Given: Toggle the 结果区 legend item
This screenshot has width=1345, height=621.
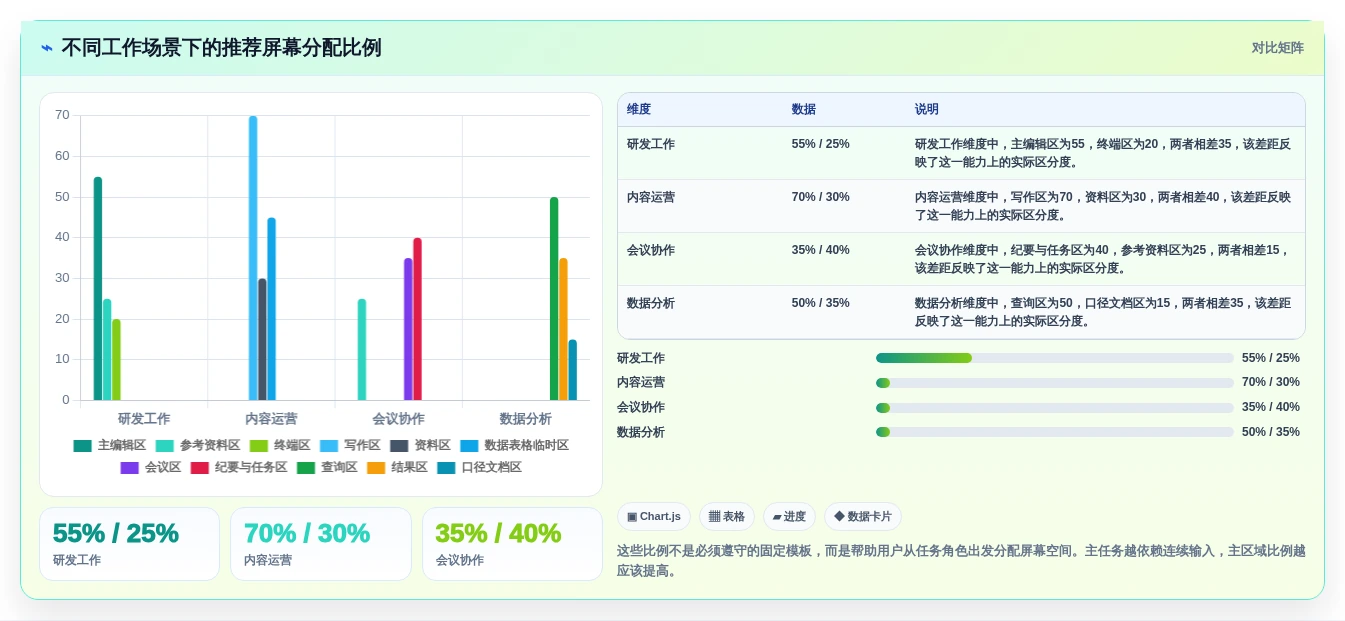Looking at the screenshot, I should tap(397, 467).
